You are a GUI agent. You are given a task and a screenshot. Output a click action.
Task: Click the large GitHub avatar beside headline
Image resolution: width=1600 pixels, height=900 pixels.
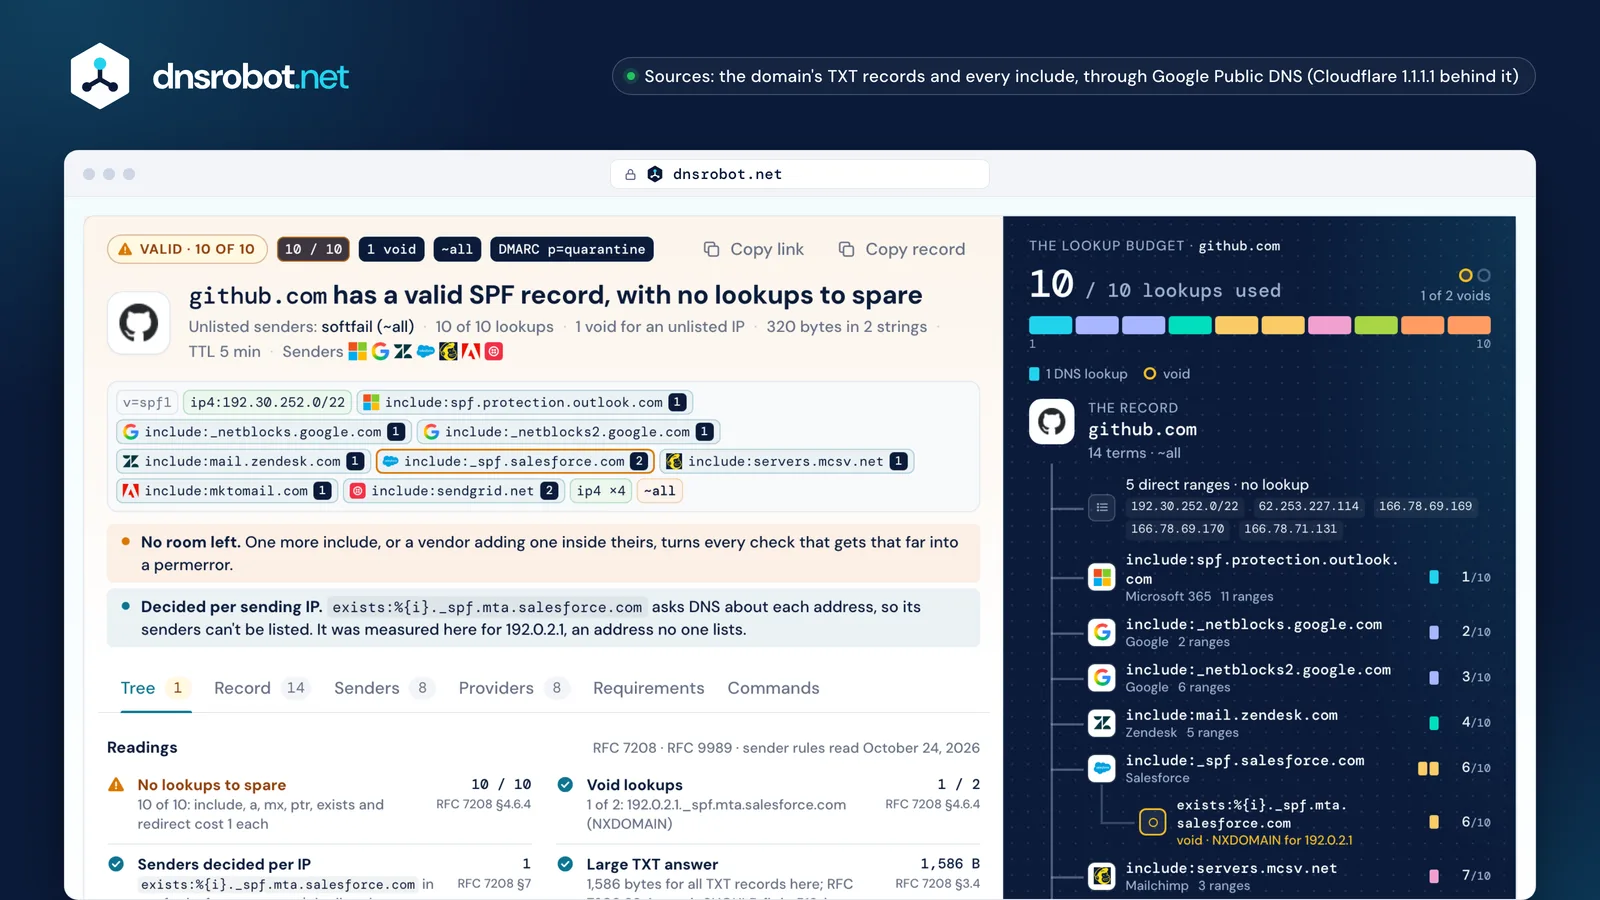(139, 323)
